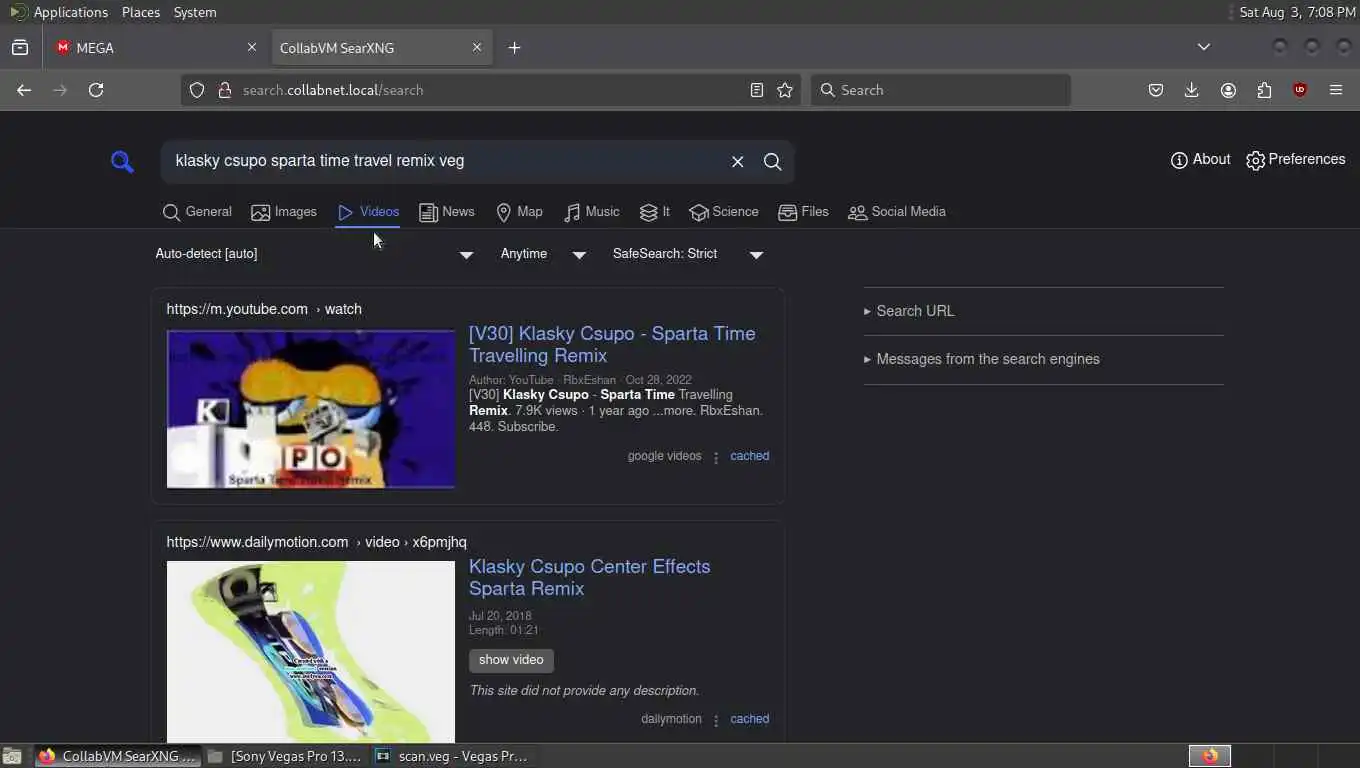Open the uBlock Origin extension icon
Viewport: 1360px width, 768px height.
1300,90
